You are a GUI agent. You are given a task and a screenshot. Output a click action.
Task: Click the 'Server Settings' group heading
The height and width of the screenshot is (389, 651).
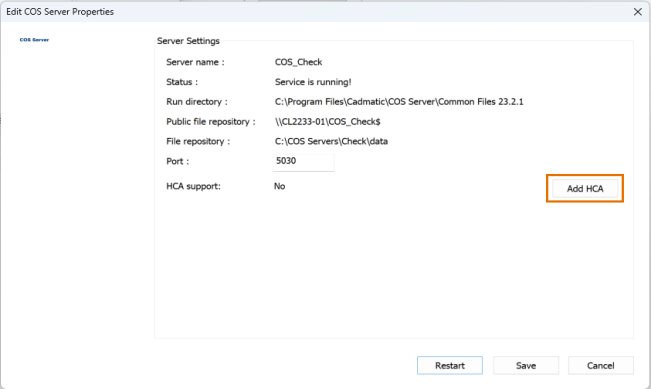pyautogui.click(x=188, y=41)
